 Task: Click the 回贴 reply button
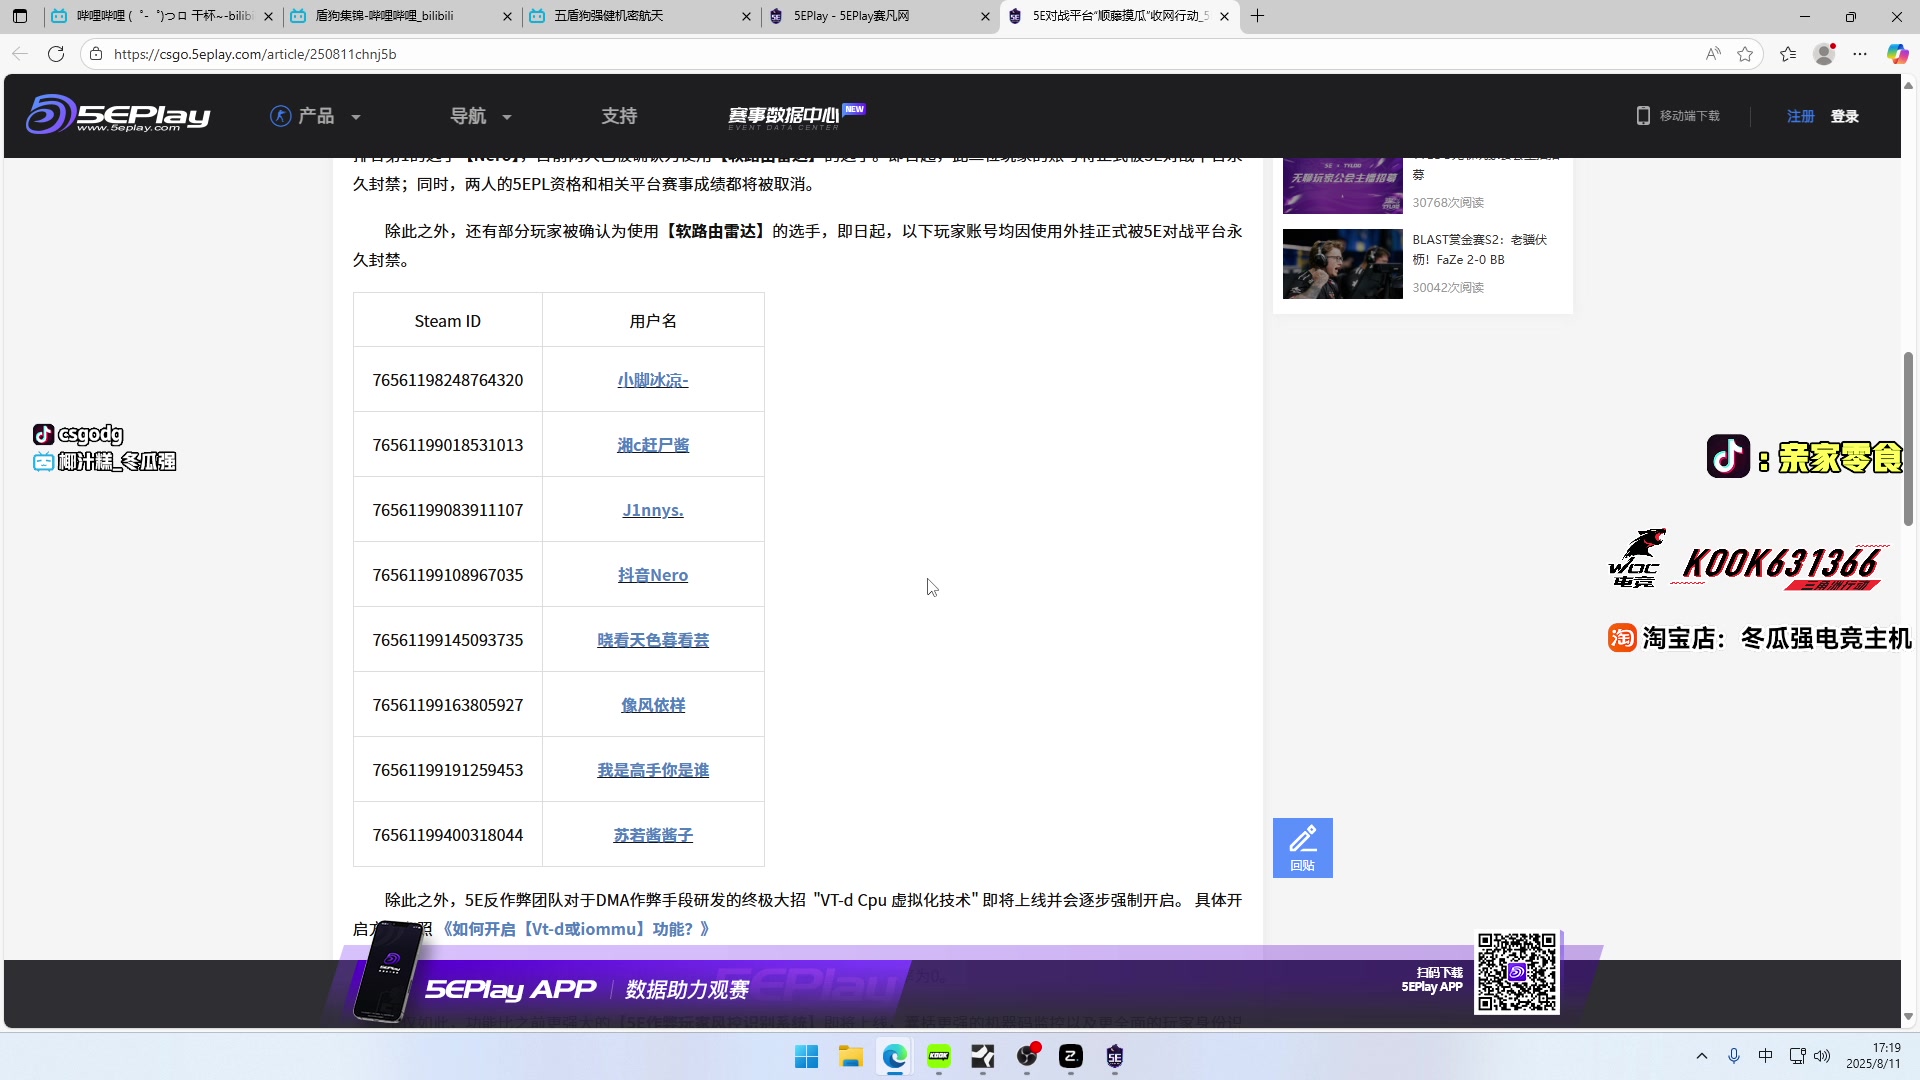tap(1302, 848)
